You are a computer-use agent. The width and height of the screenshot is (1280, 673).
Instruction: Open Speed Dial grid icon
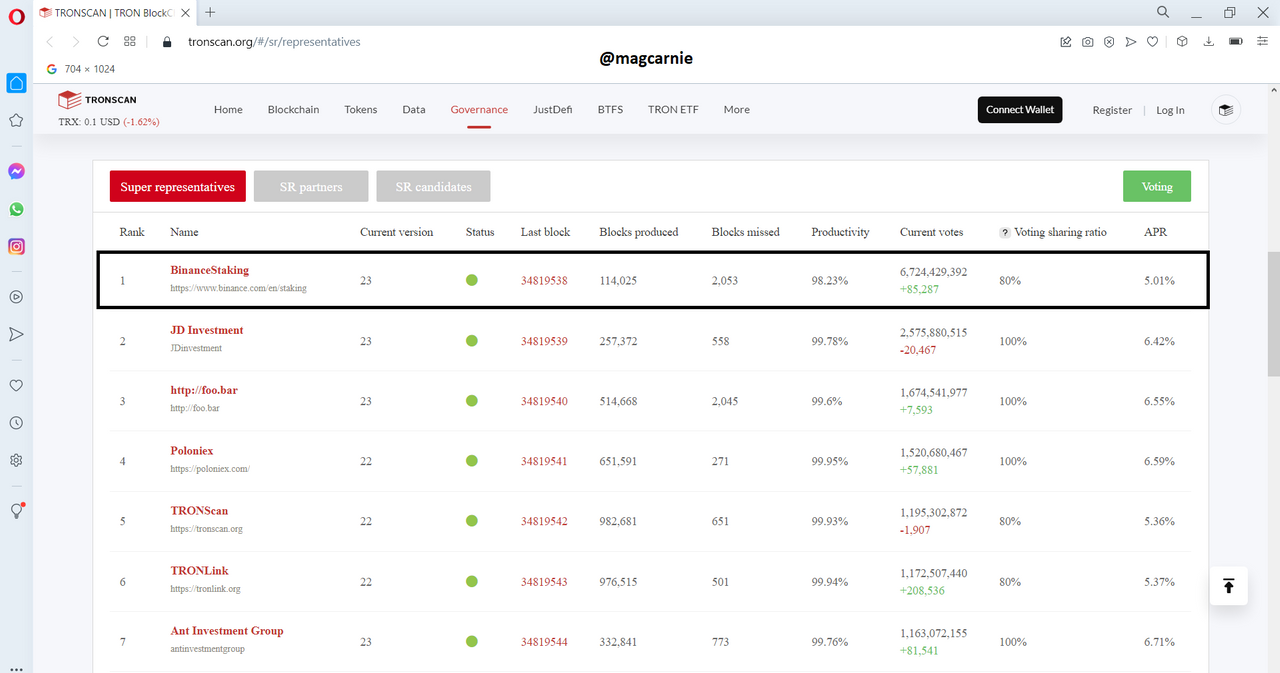point(130,42)
